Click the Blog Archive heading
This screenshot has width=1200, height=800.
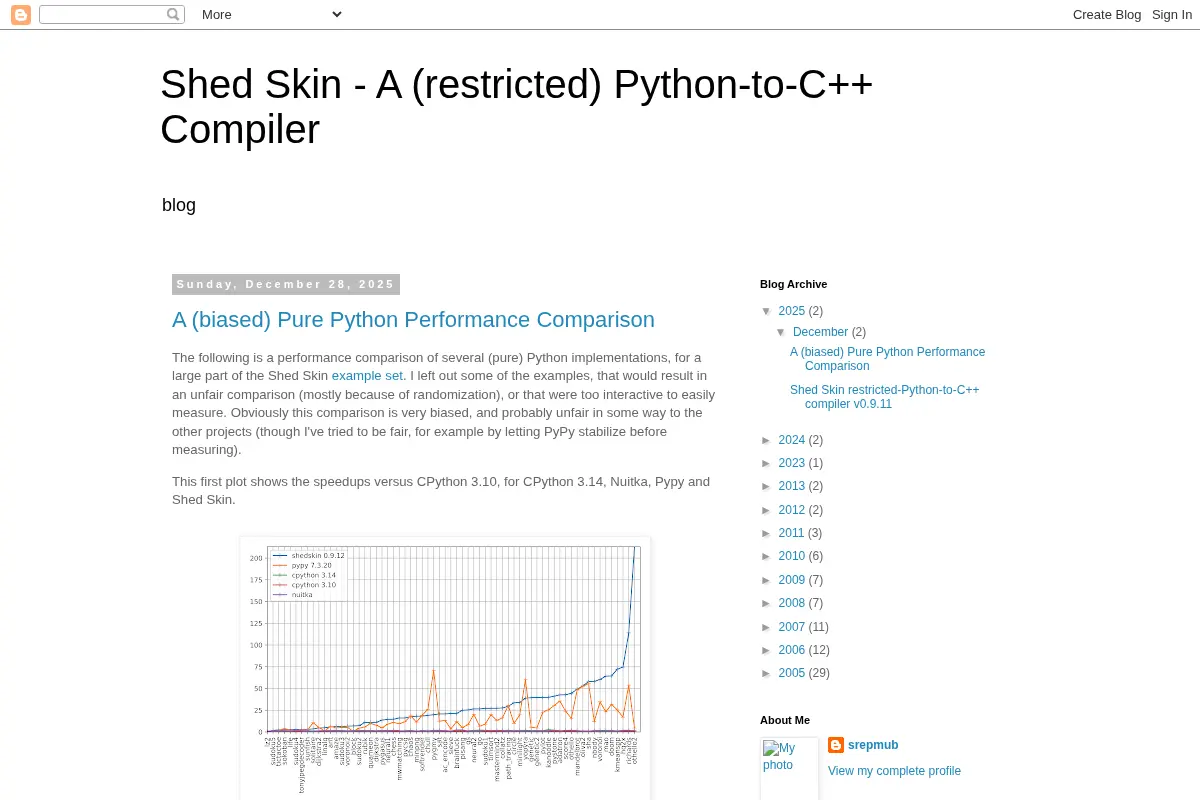click(794, 284)
